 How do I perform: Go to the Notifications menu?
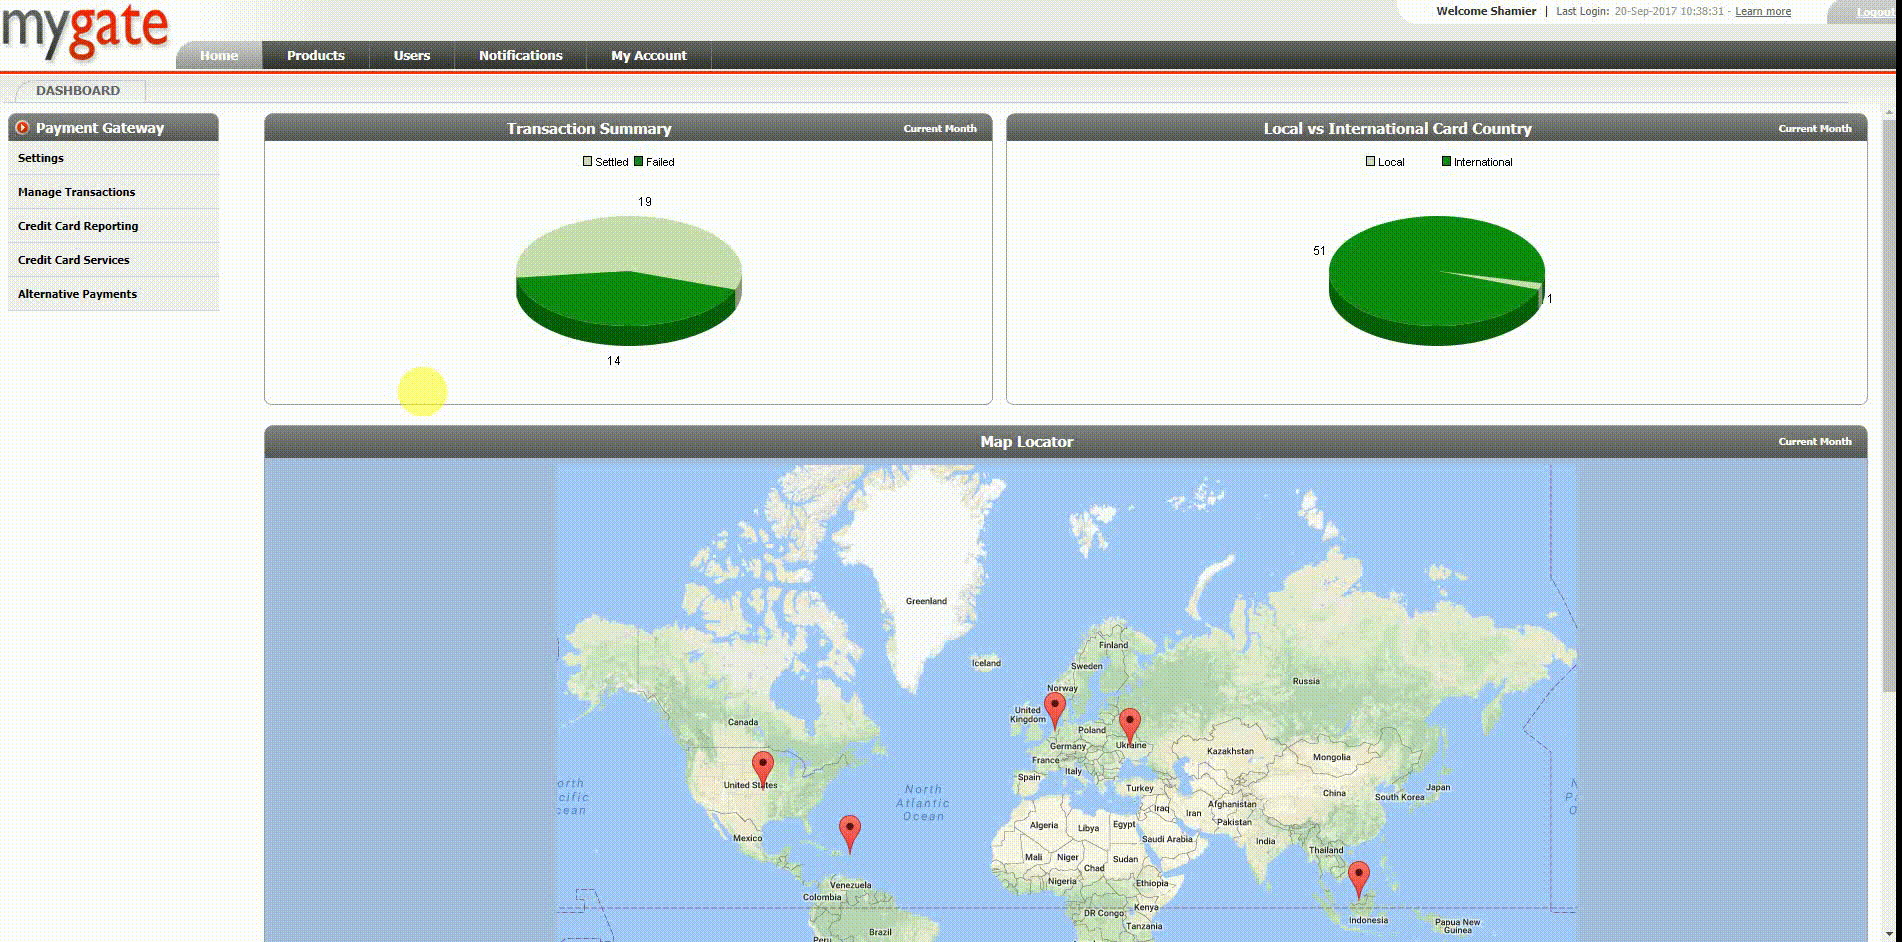520,56
